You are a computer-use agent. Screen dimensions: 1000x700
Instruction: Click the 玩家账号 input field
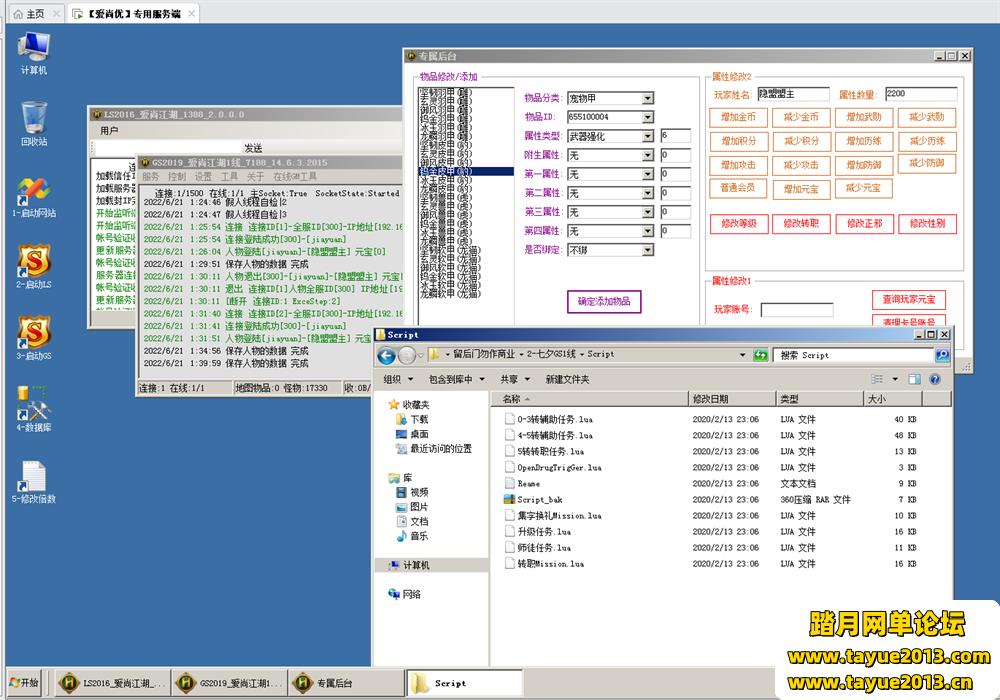click(797, 310)
